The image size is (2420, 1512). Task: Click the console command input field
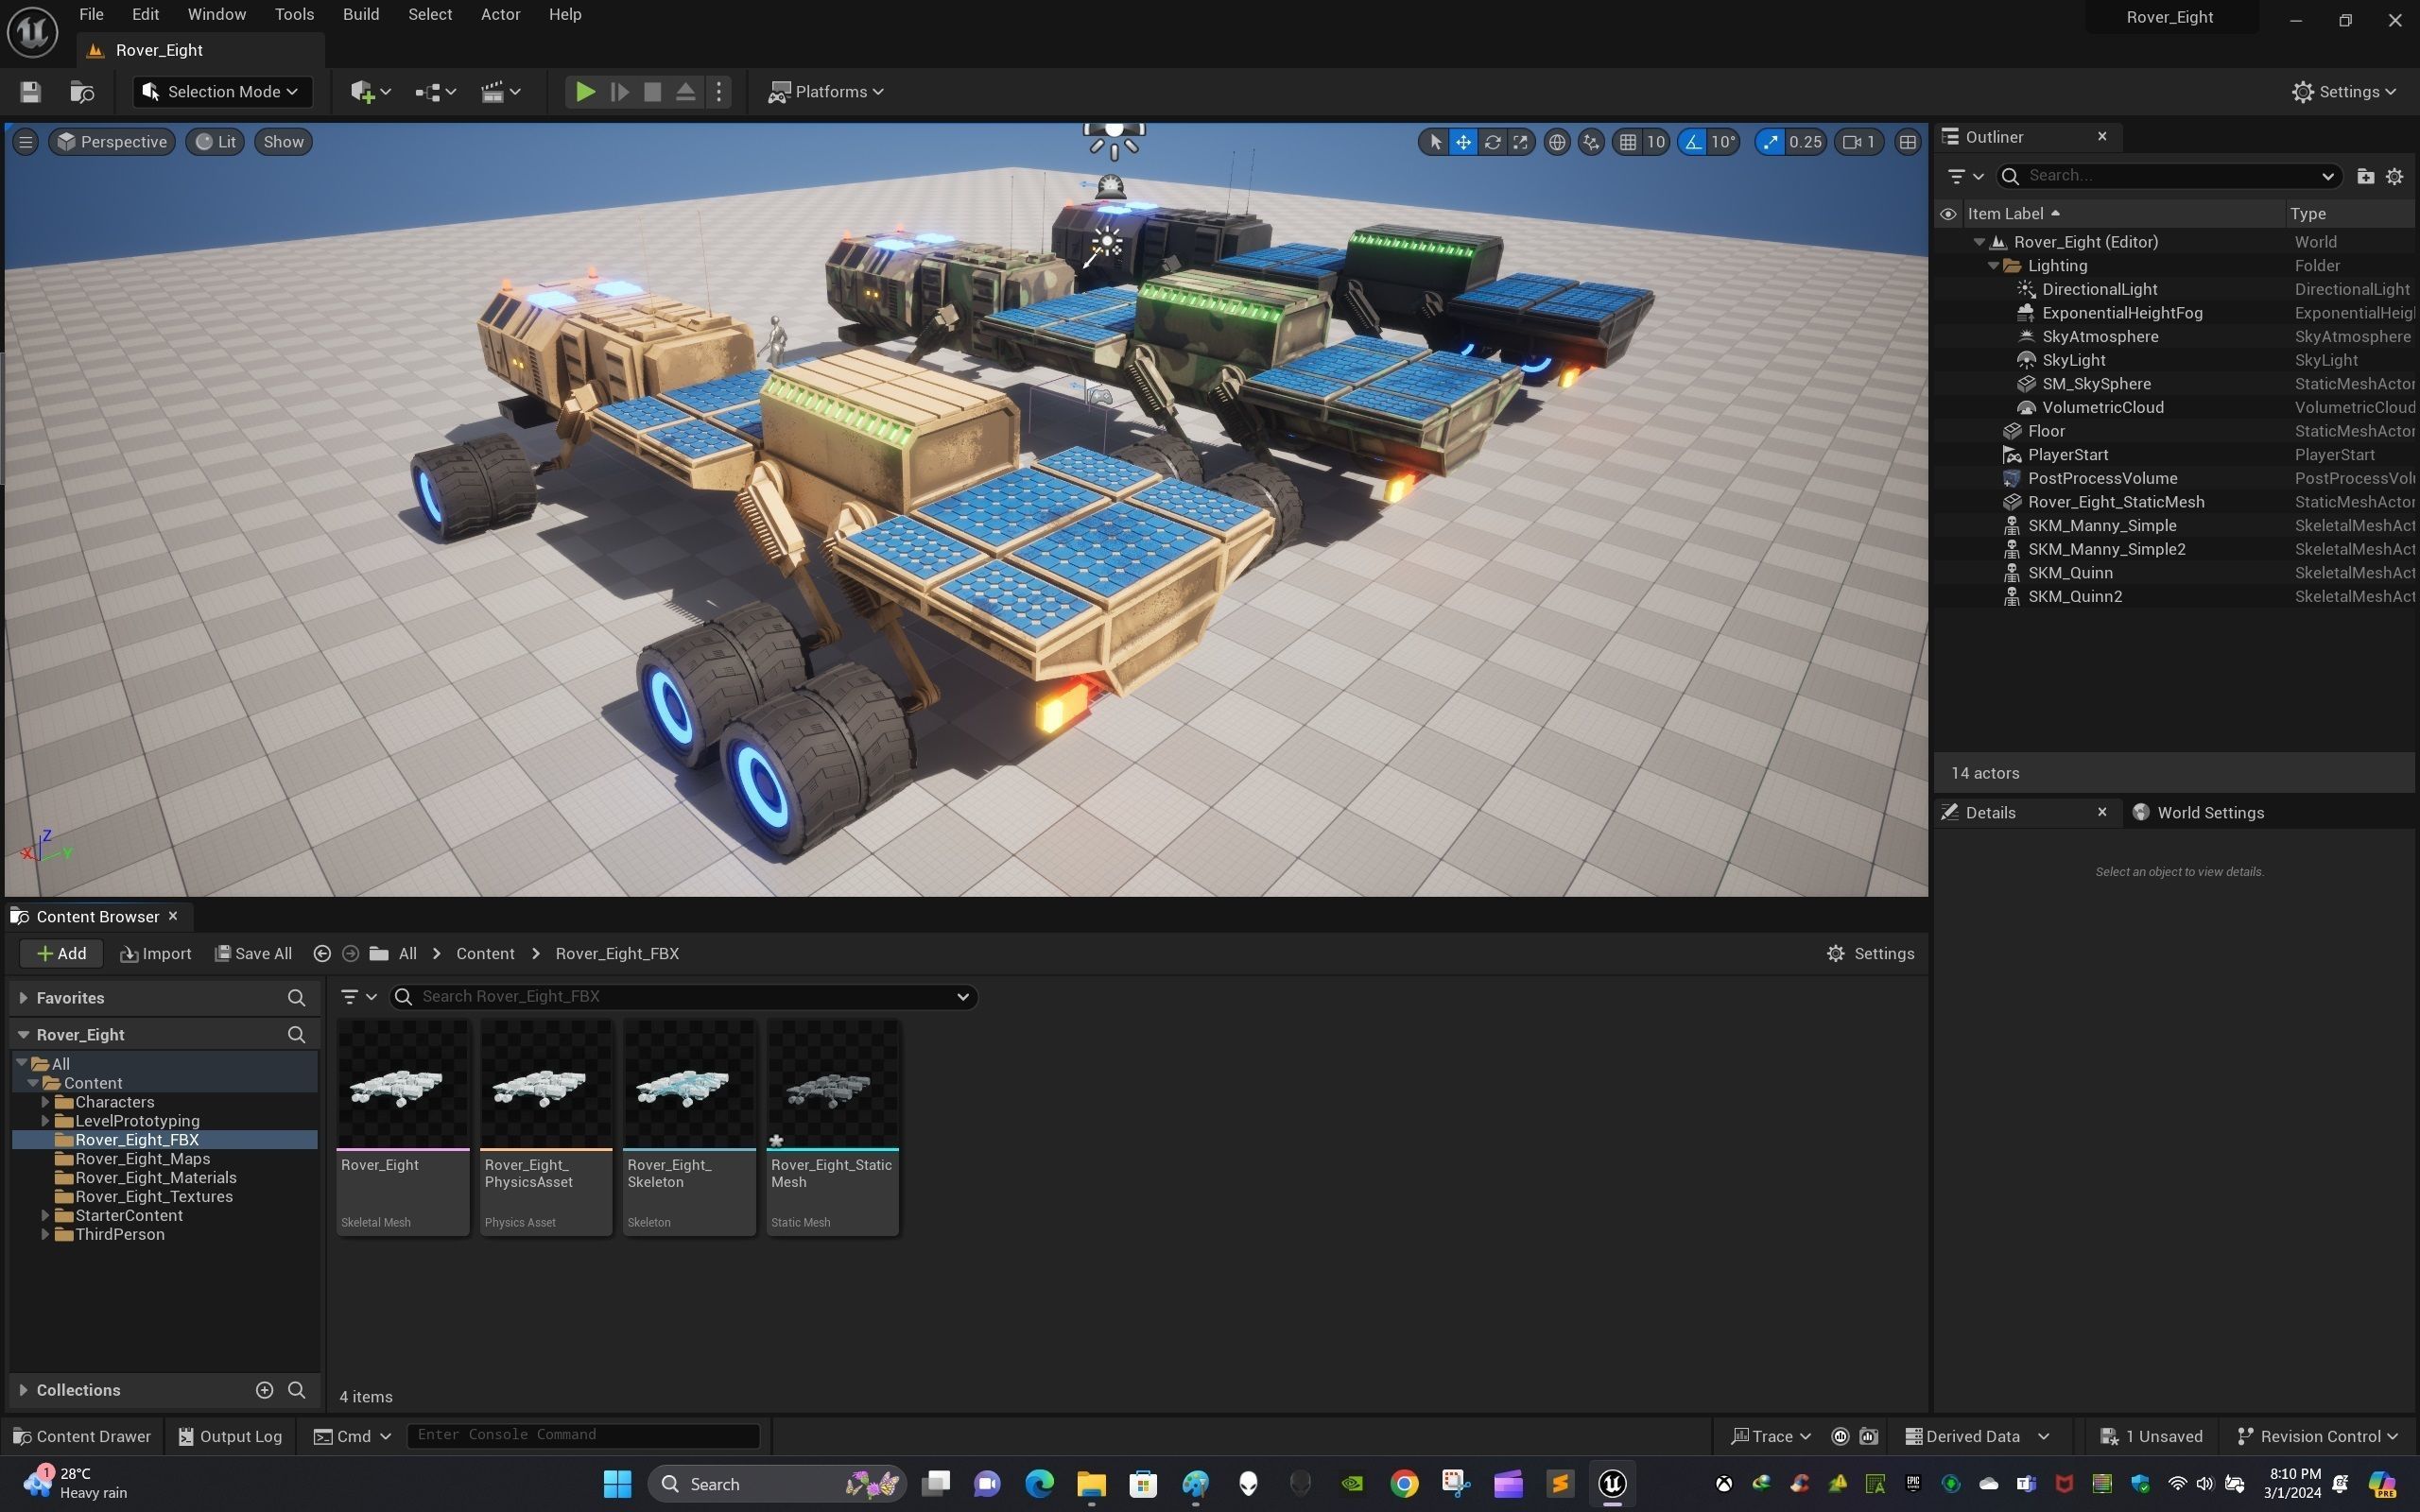[583, 1435]
